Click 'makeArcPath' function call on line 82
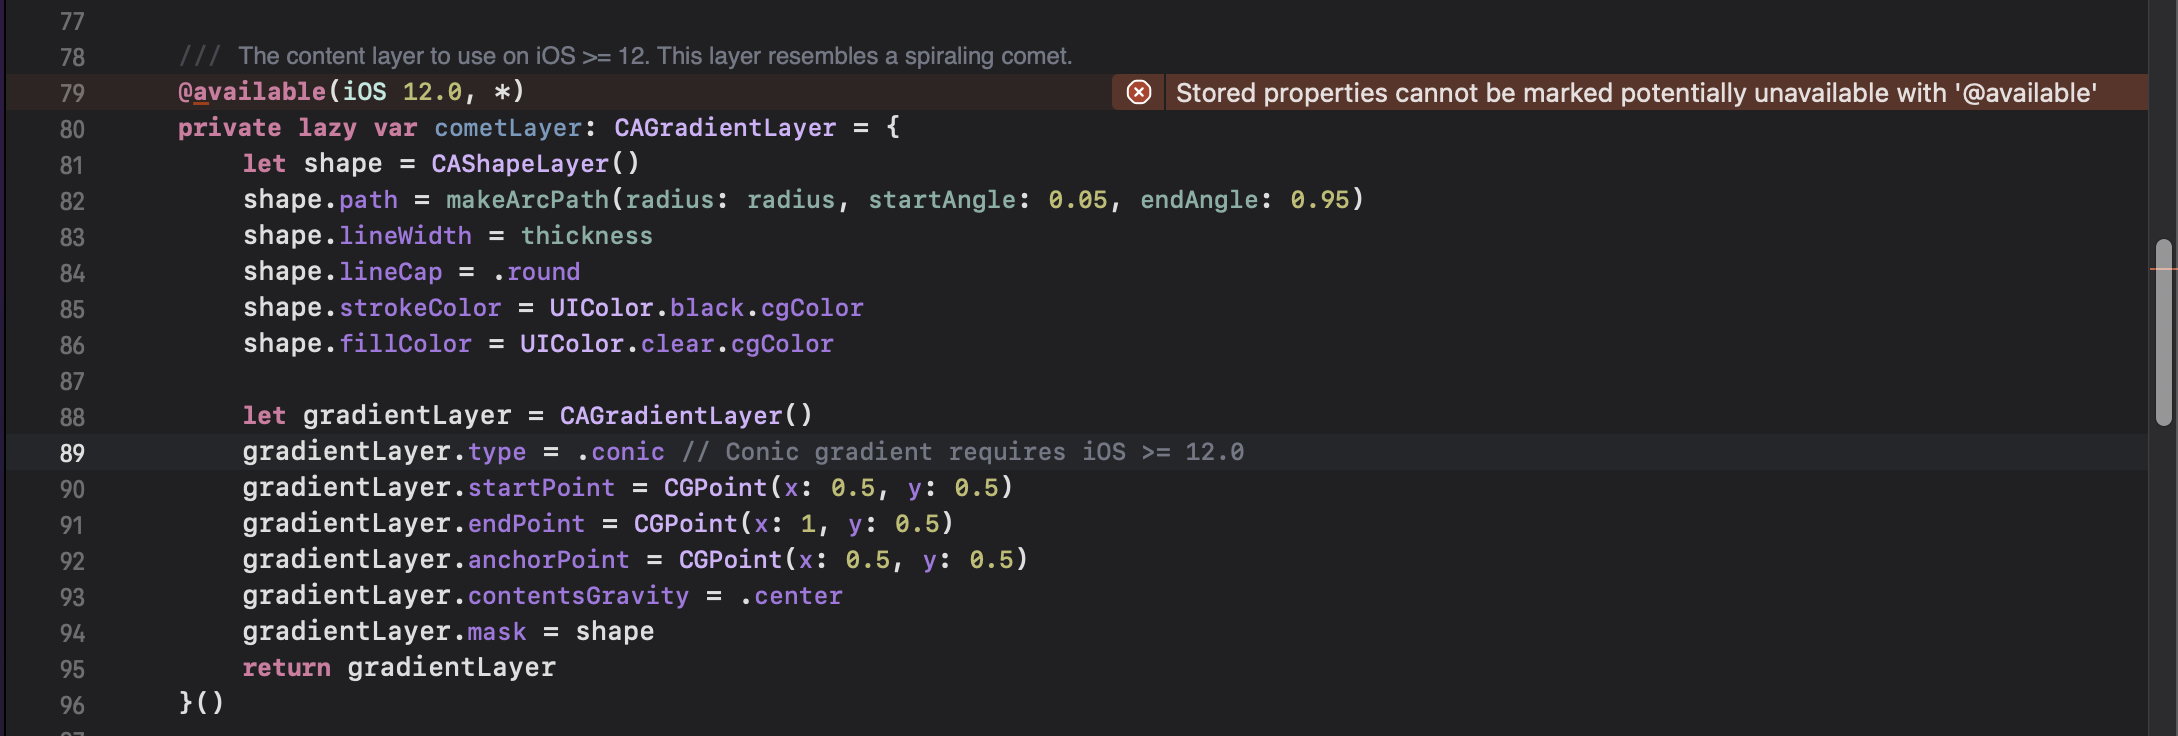Screen dimensions: 2178x736 click(x=528, y=200)
